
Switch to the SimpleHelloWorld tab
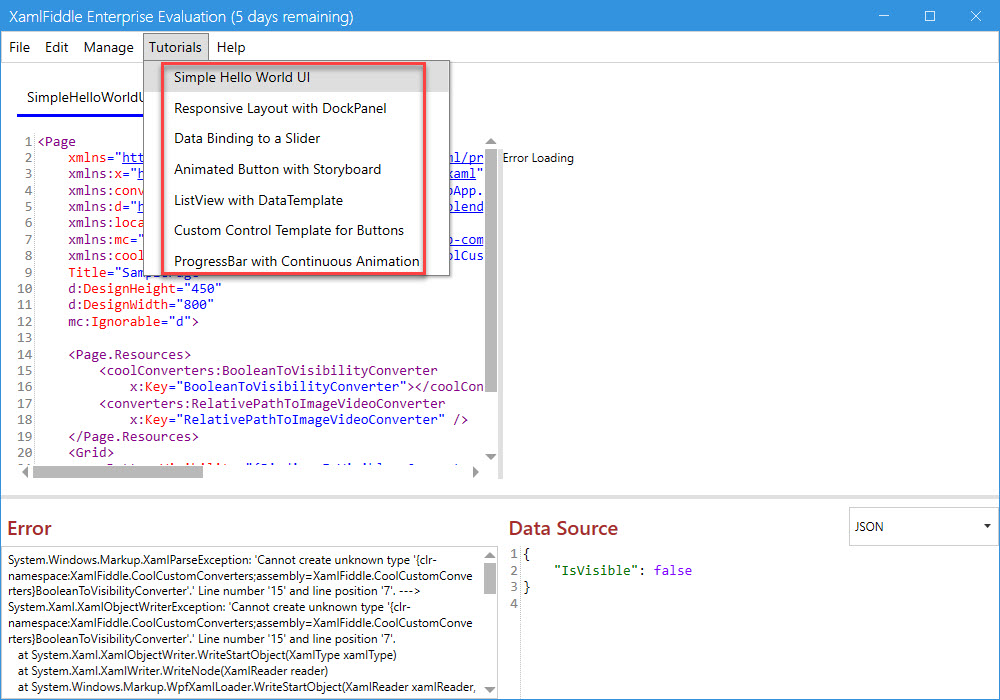pyautogui.click(x=81, y=98)
